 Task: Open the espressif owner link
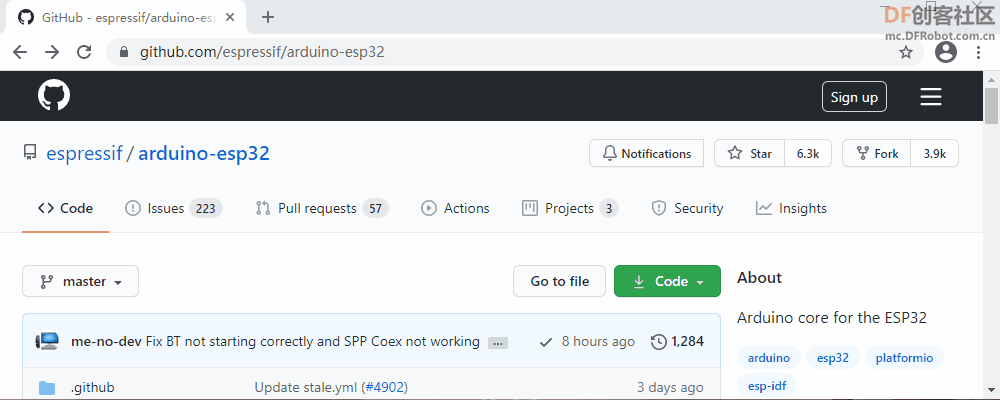(x=84, y=153)
